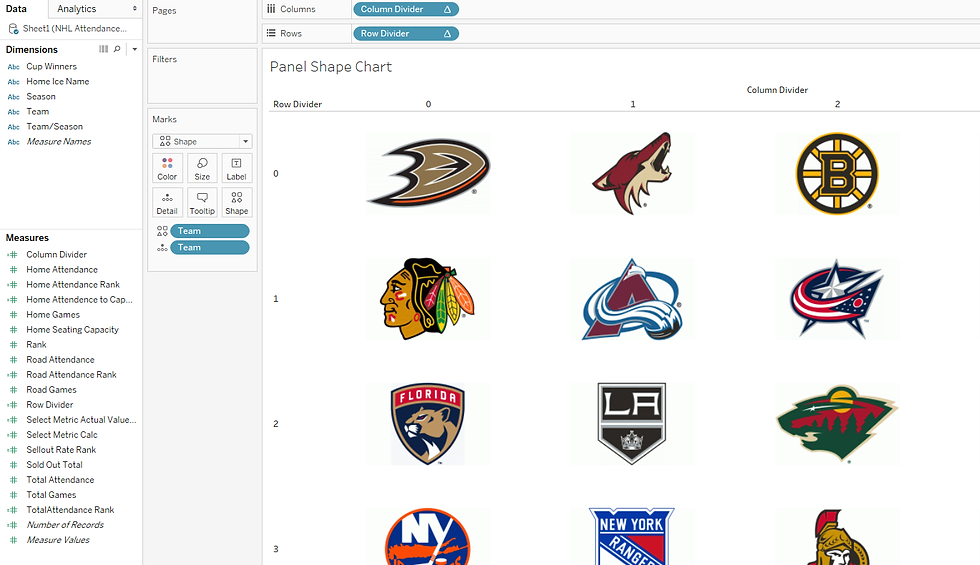
Task: Select the Cup Winners dimension
Action: click(51, 66)
